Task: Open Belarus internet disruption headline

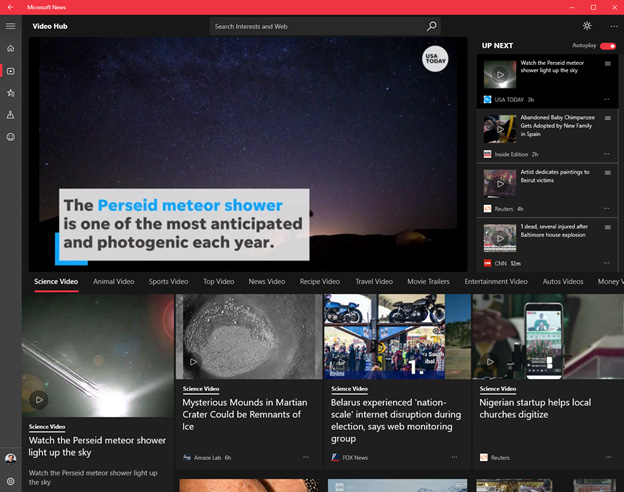Action: [396, 420]
